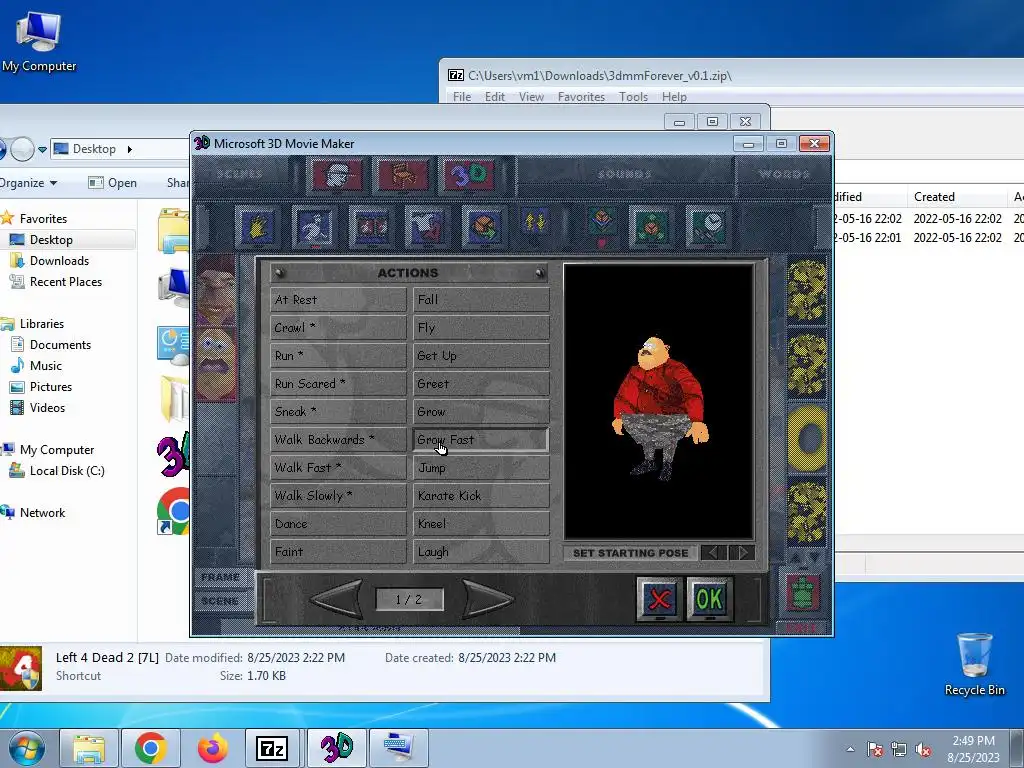Image resolution: width=1024 pixels, height=768 pixels.
Task: Click Open button in Explorer toolbar
Action: tap(112, 183)
